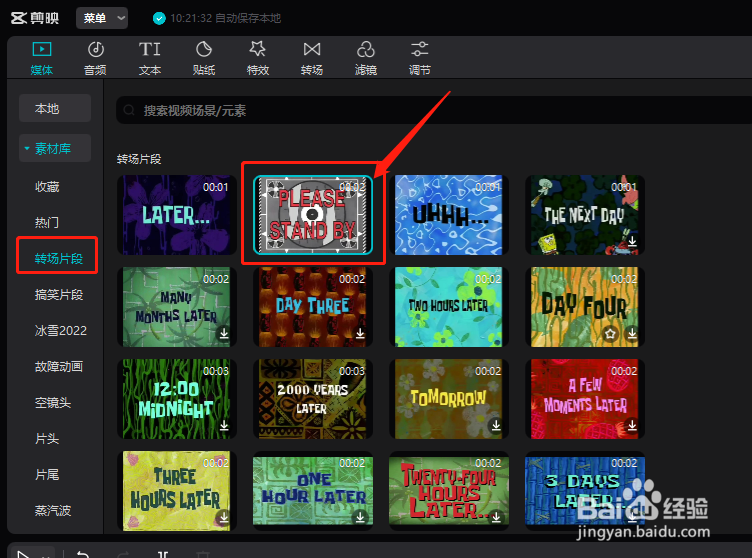Select the THE NEXT DAY clip thumbnail
This screenshot has width=752, height=558.
pos(585,215)
